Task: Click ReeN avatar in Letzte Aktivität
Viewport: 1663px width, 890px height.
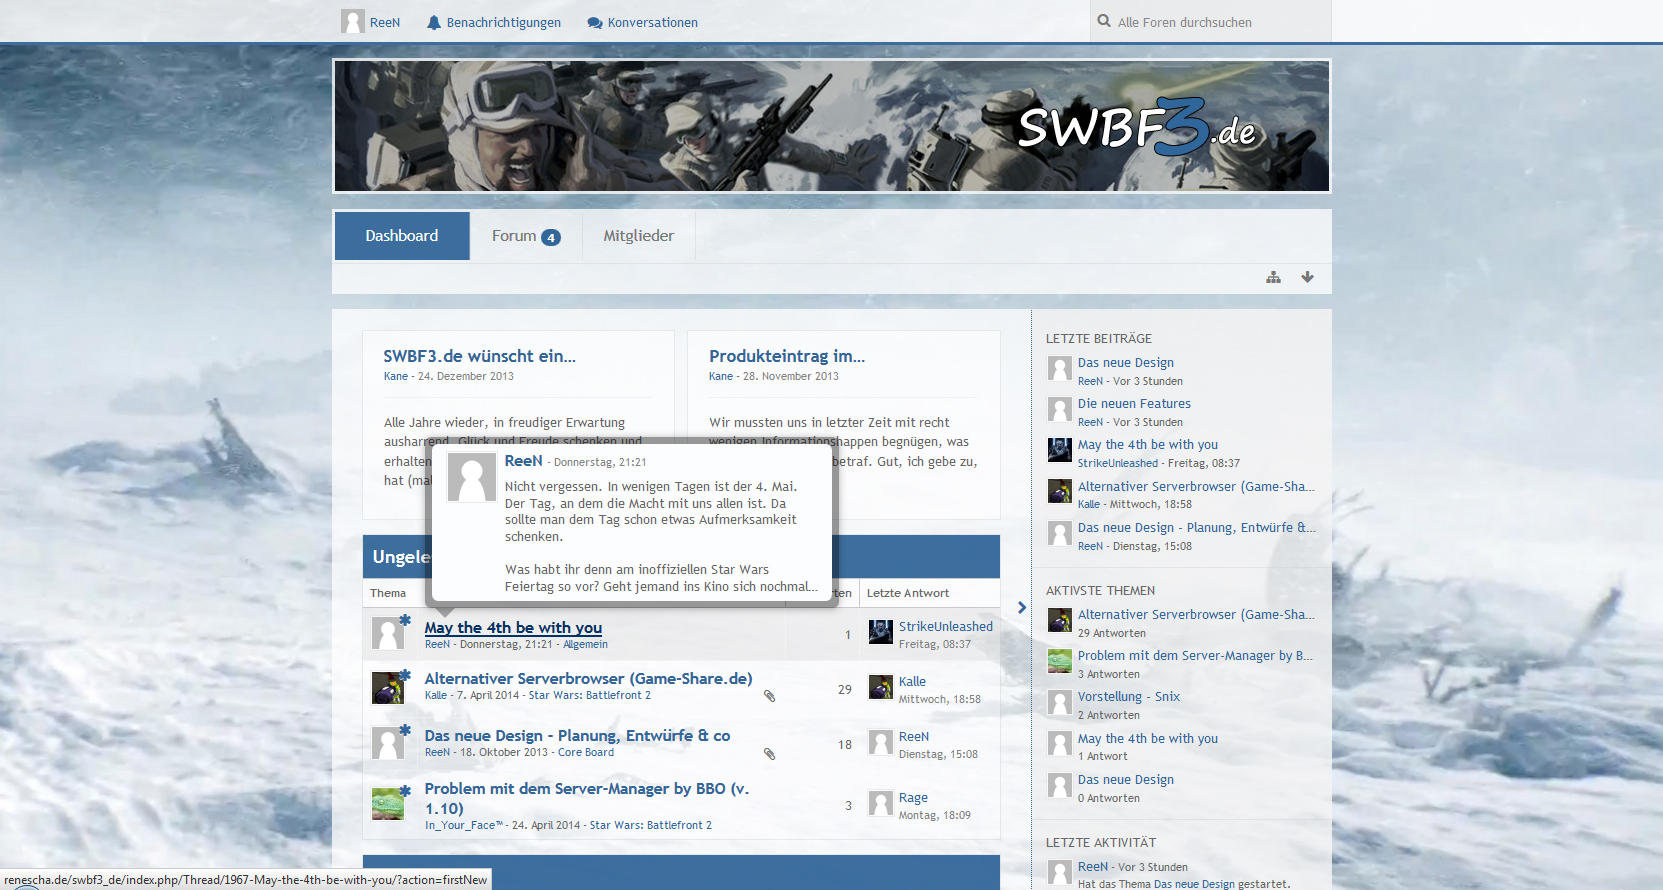Action: (1060, 872)
